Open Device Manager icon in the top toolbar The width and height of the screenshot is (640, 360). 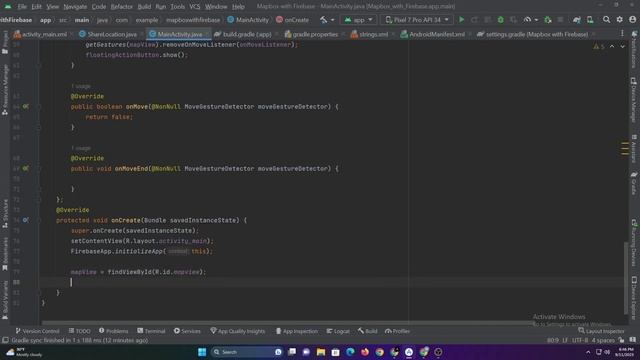pyautogui.click(x=590, y=20)
